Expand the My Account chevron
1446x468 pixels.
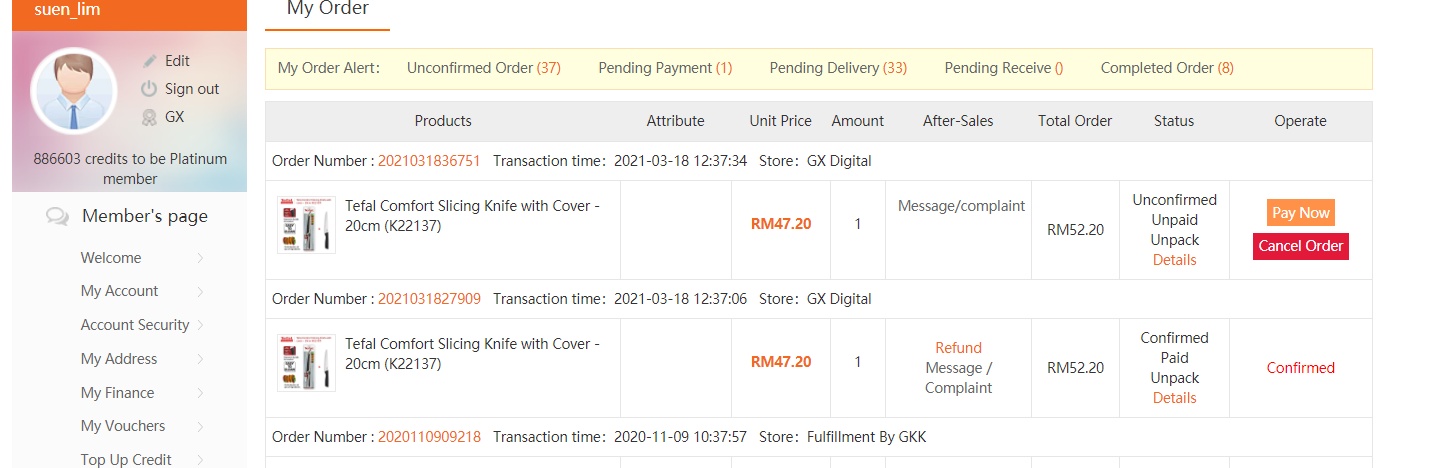(200, 292)
